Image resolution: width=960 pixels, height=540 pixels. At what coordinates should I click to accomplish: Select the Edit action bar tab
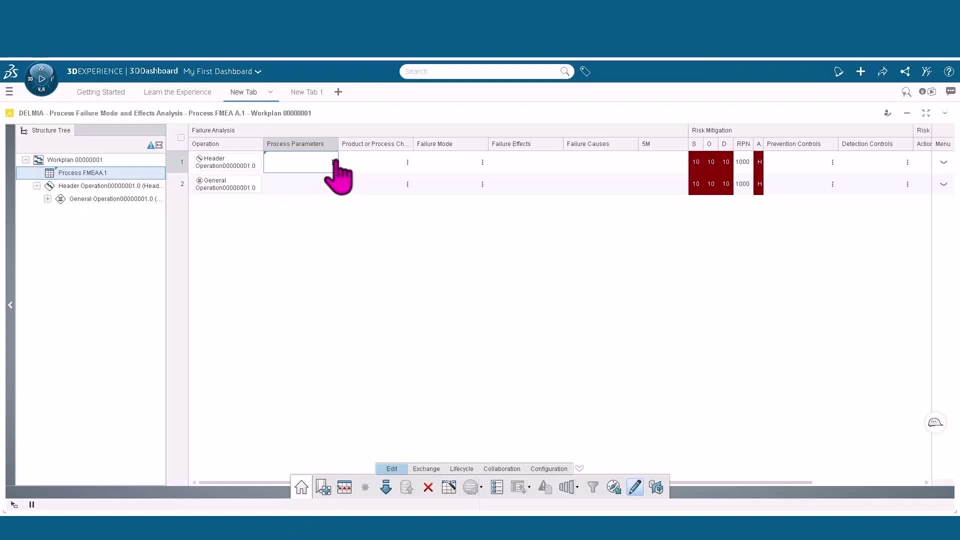[391, 468]
